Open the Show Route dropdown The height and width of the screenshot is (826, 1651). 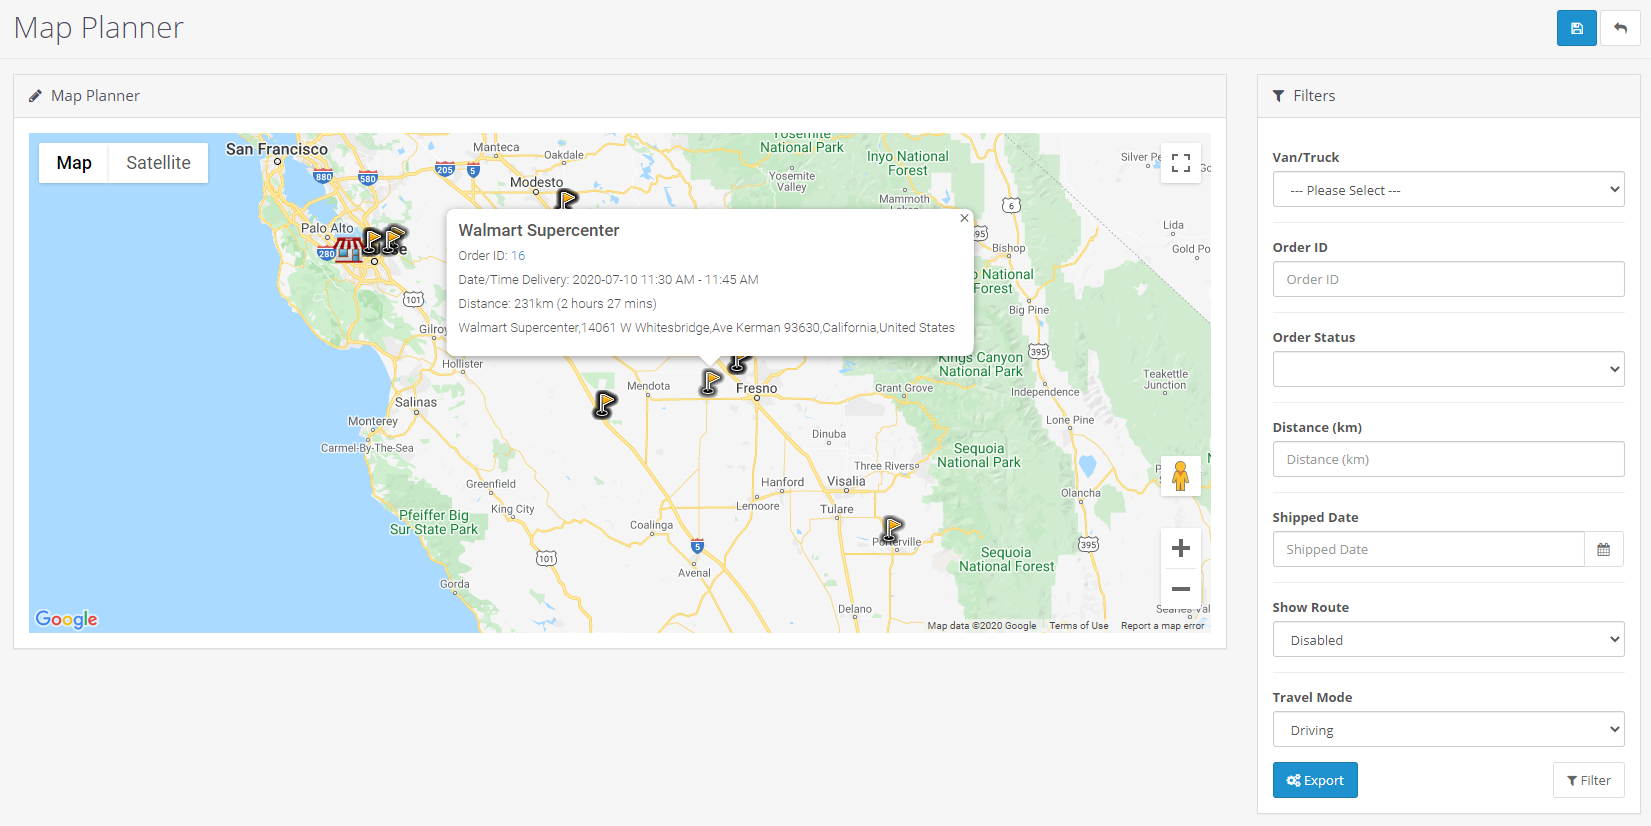pos(1448,639)
